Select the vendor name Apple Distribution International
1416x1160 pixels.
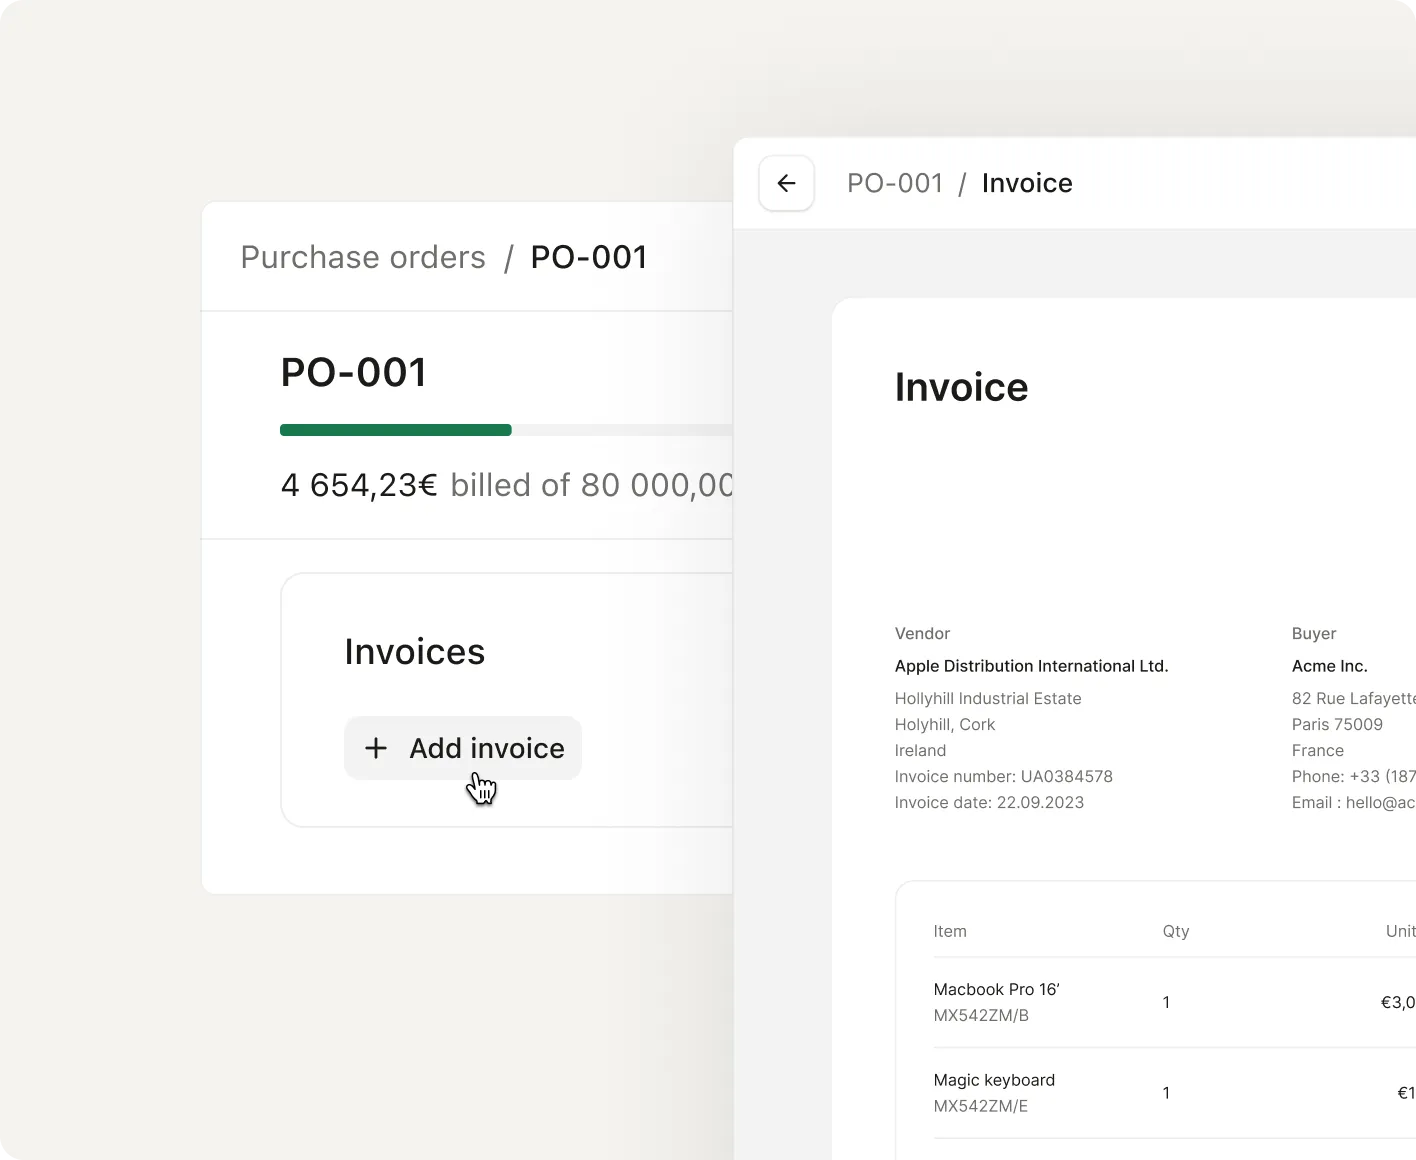click(1031, 666)
